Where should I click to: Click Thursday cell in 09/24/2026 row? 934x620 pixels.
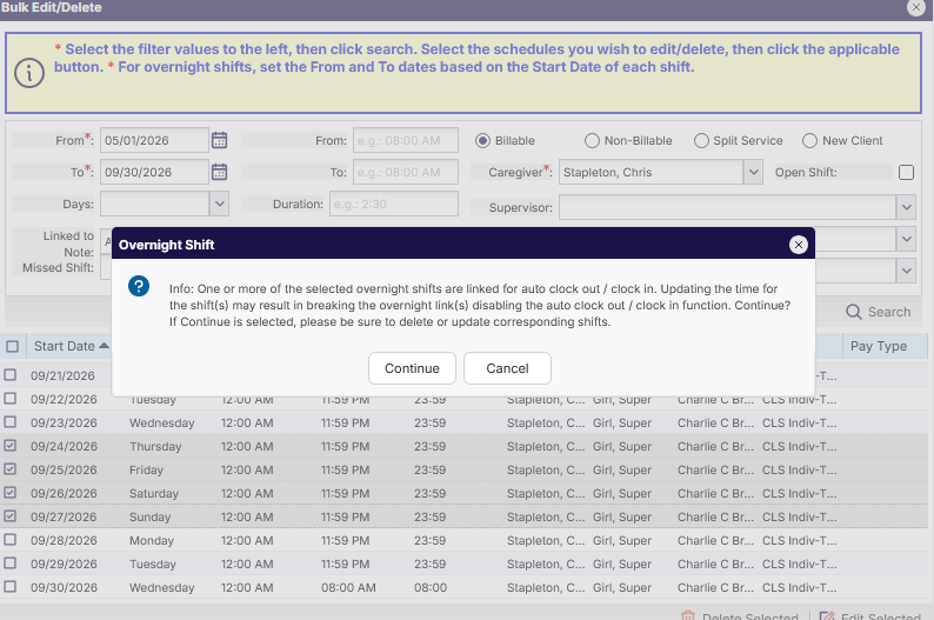[x=155, y=446]
